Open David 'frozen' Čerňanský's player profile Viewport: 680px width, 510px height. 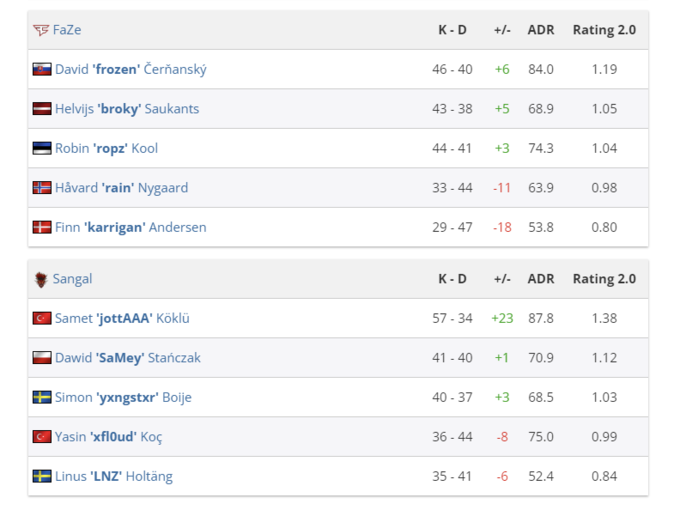[x=131, y=70]
